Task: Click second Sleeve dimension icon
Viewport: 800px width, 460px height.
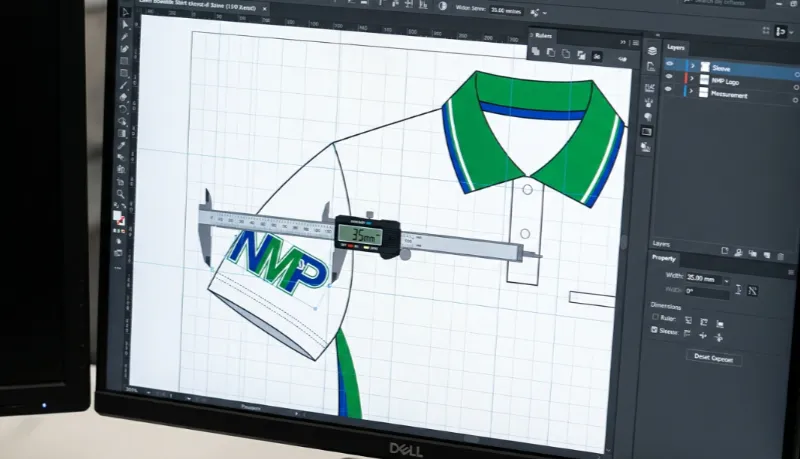Action: click(x=703, y=335)
